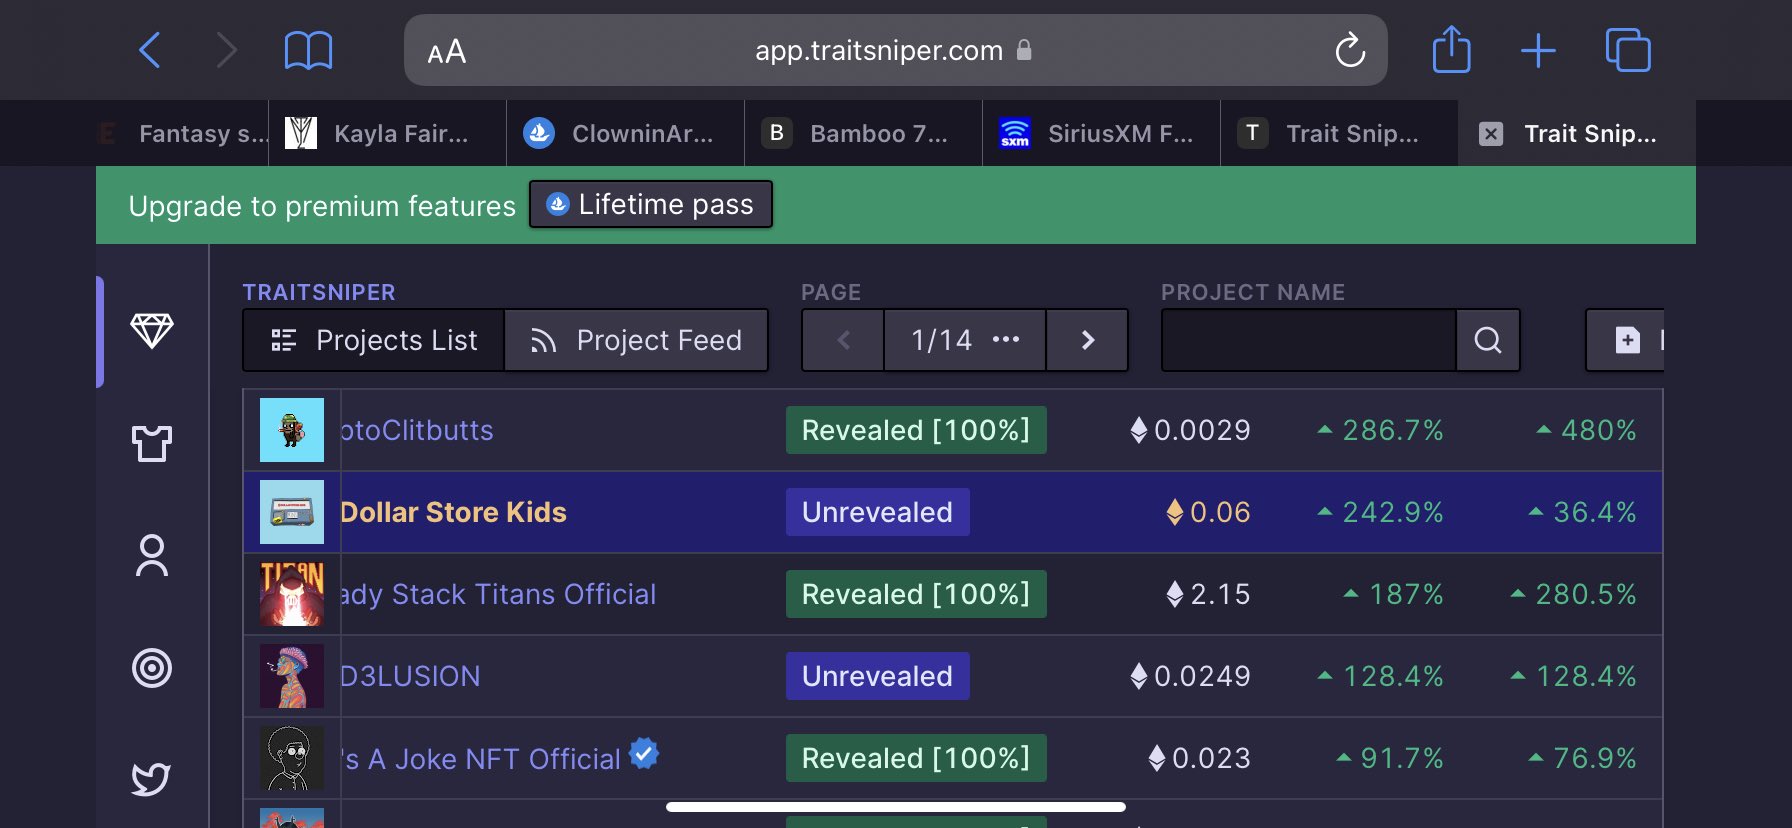
Task: Click the 0.023 floor price value
Action: pyautogui.click(x=1211, y=758)
